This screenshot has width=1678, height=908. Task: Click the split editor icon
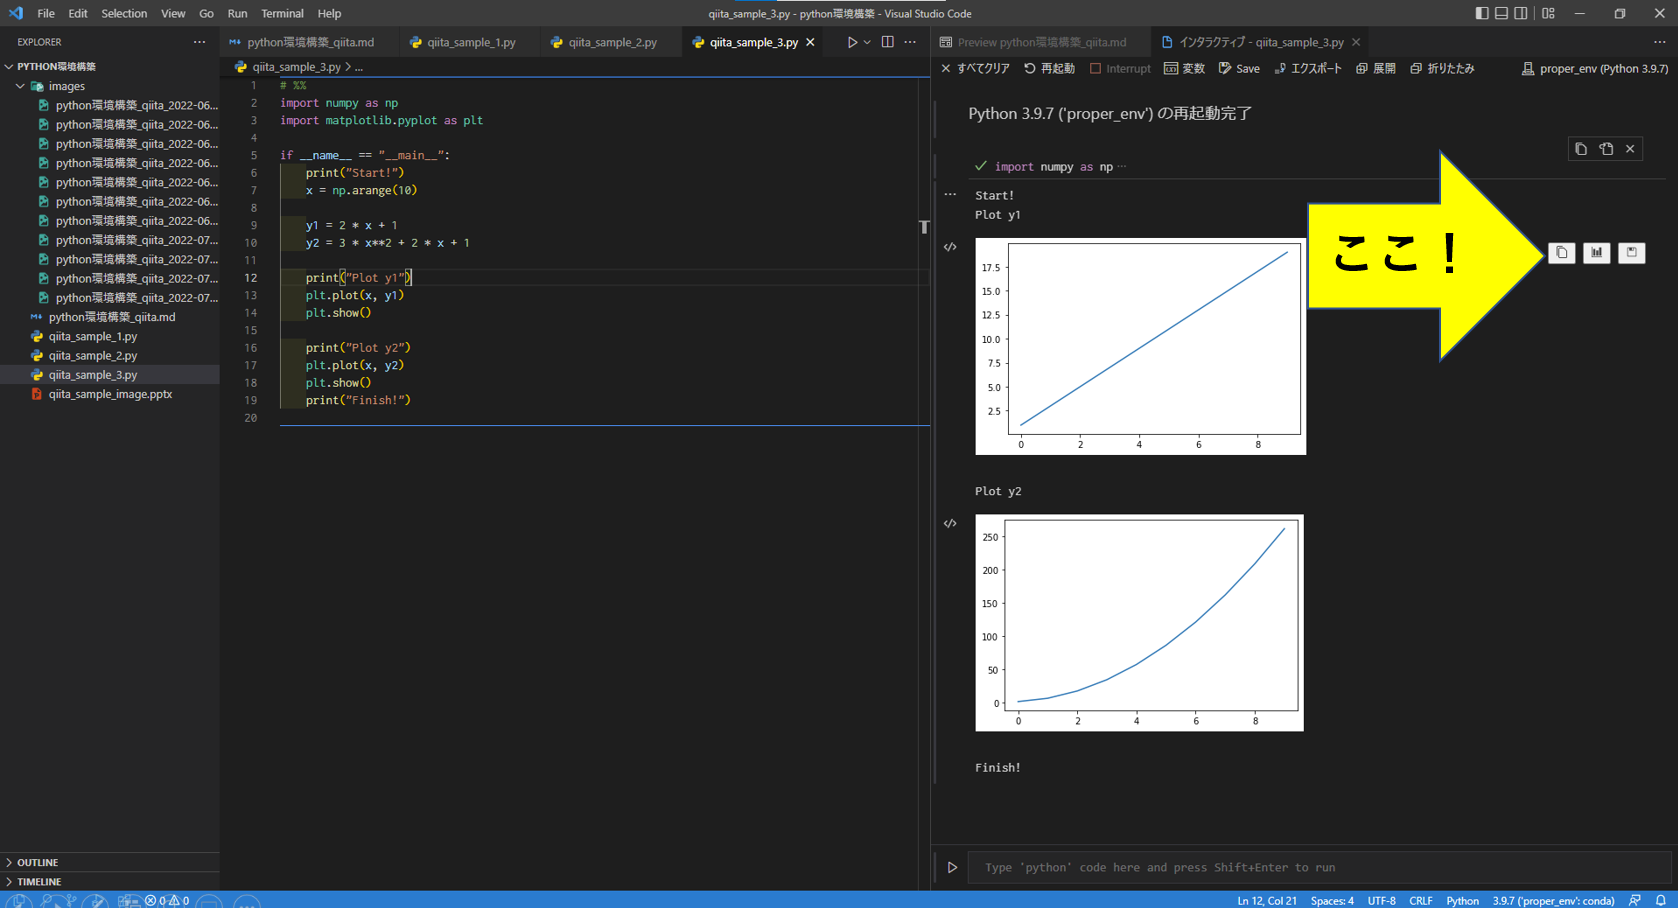886,42
